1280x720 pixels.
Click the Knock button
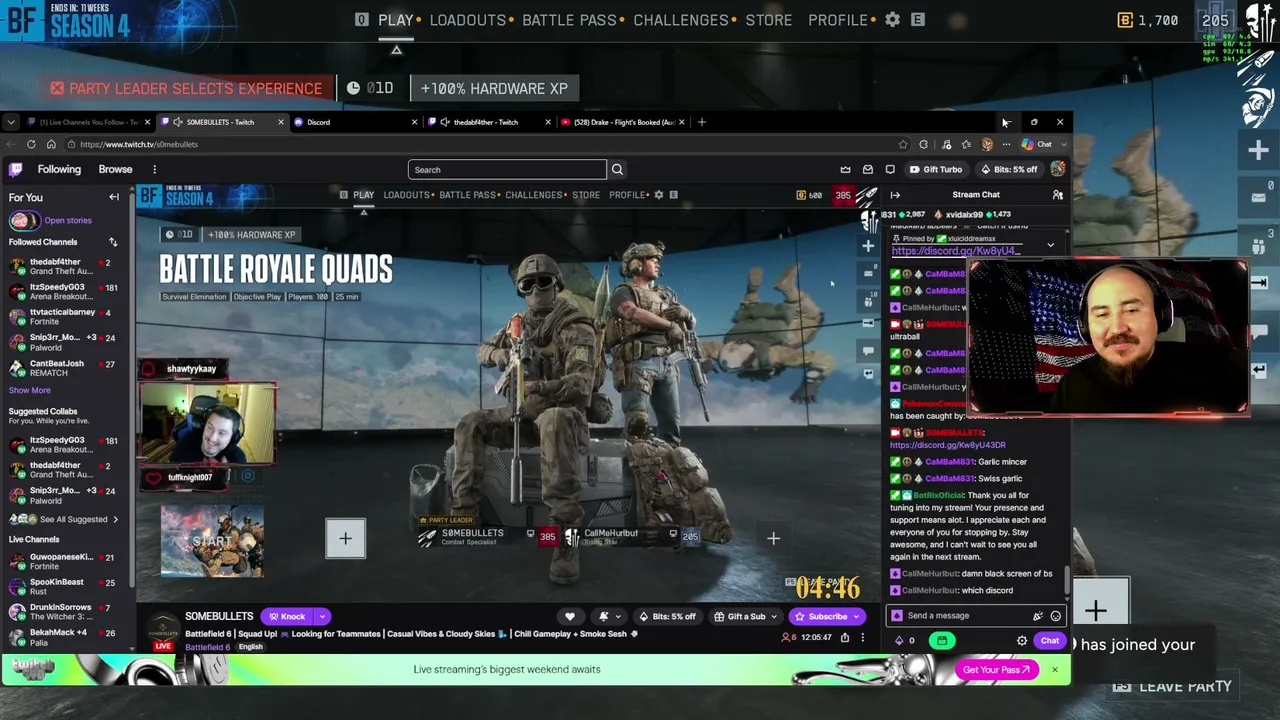[x=286, y=616]
